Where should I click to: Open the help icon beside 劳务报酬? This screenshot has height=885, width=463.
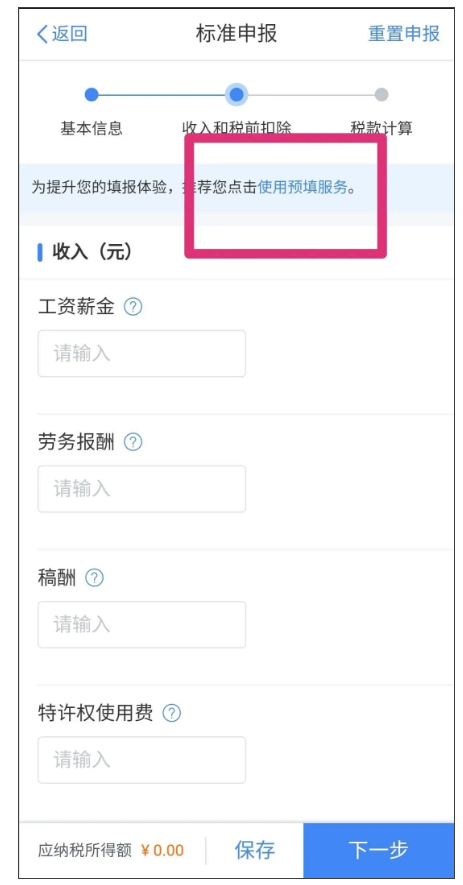tap(133, 442)
